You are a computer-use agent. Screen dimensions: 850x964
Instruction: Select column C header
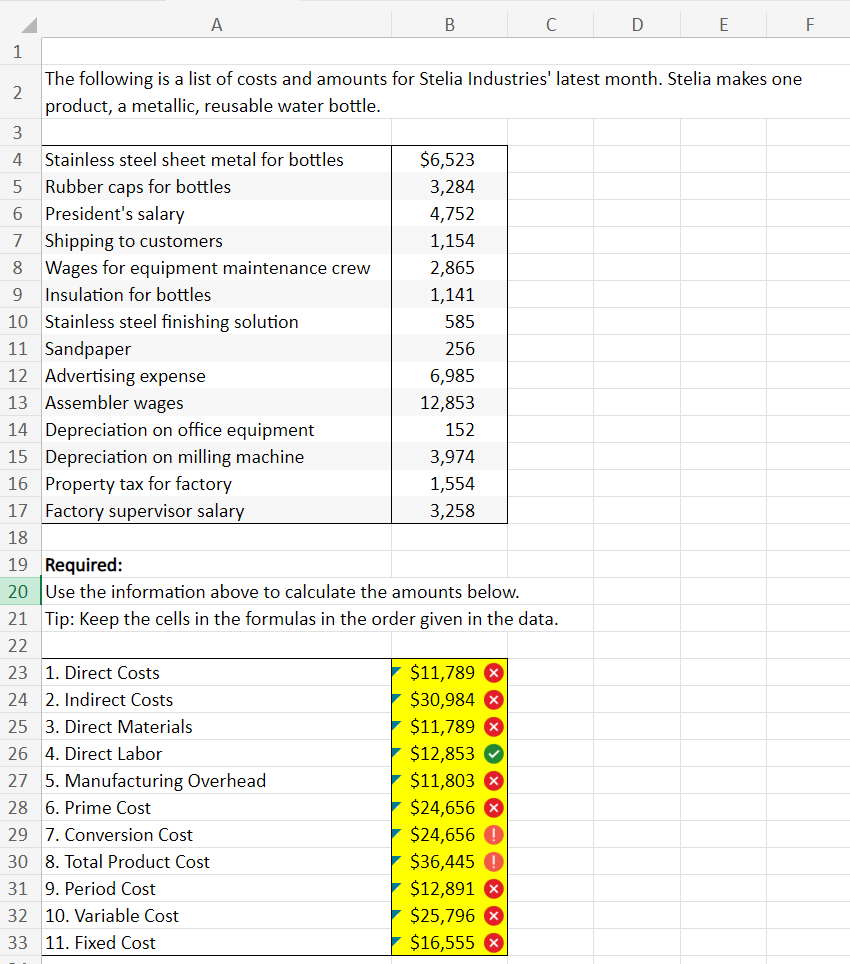pyautogui.click(x=551, y=25)
